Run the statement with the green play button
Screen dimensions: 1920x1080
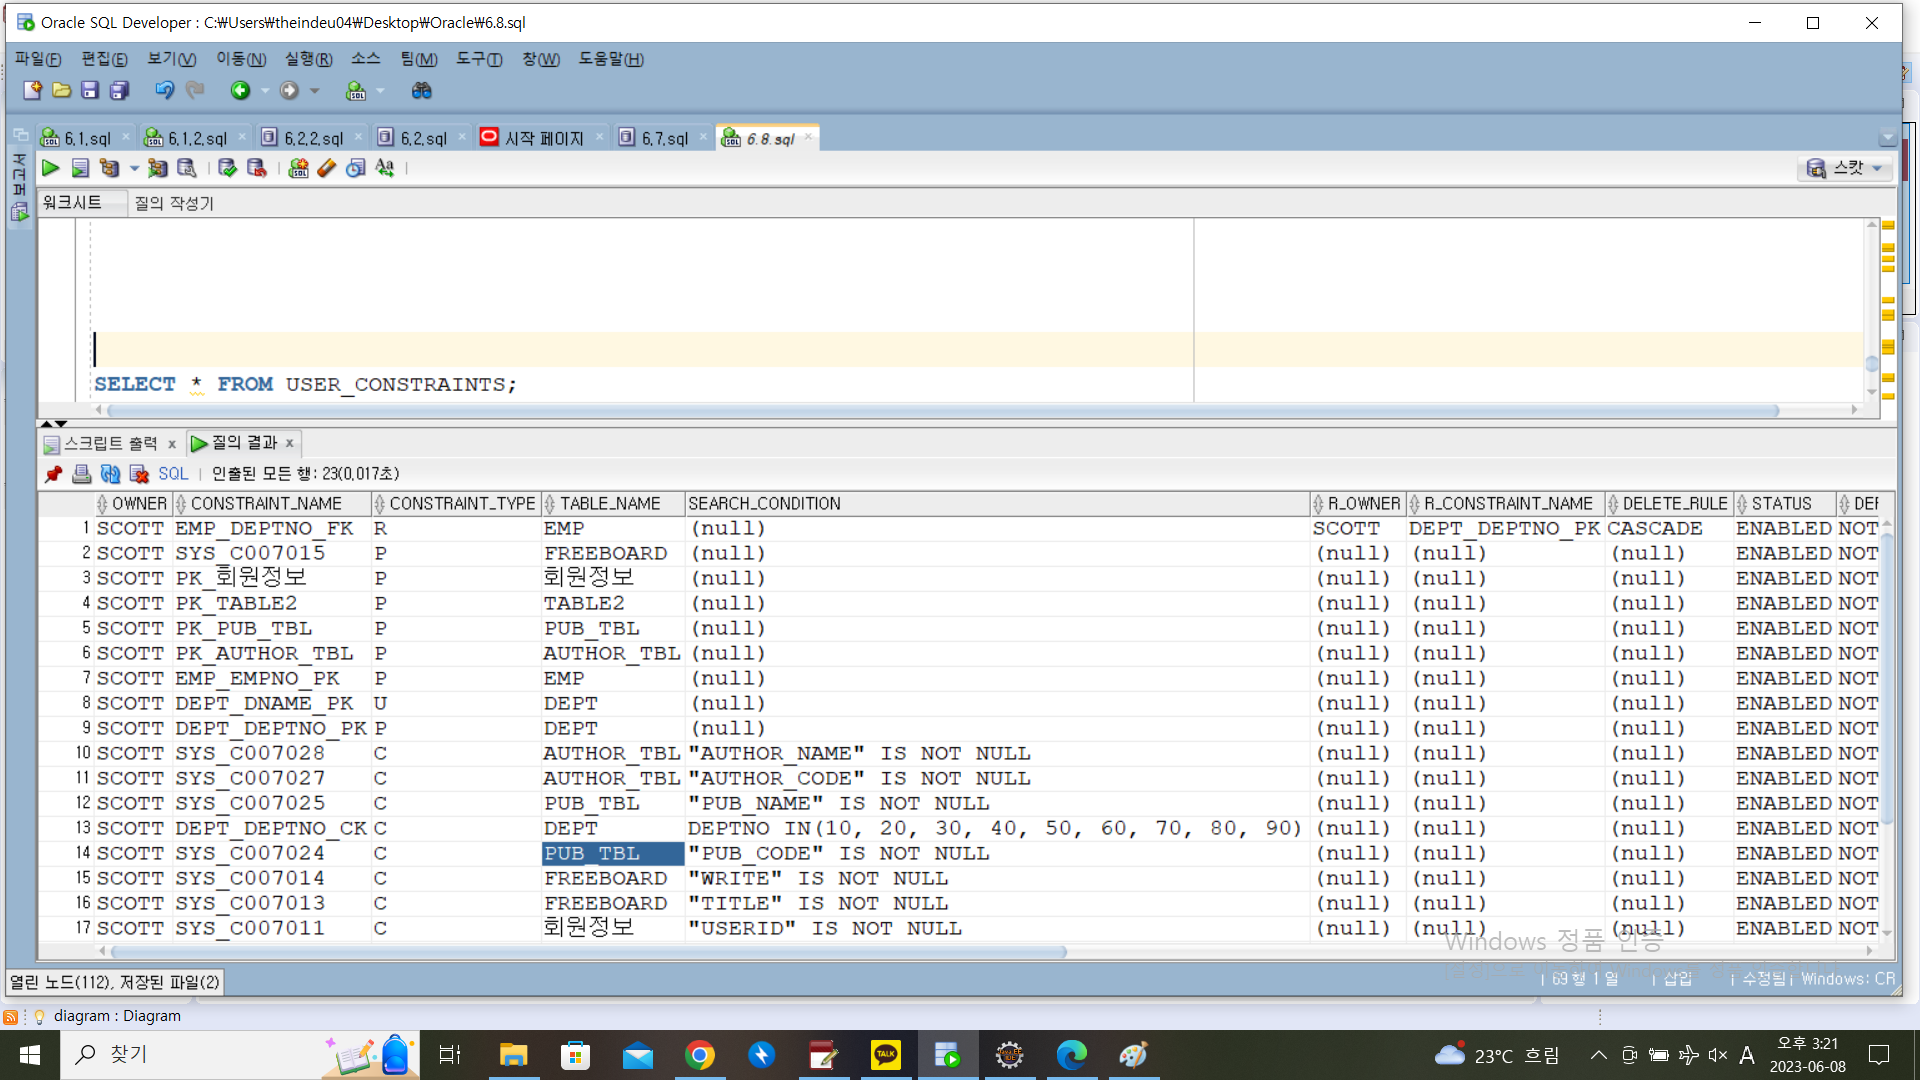coord(50,168)
